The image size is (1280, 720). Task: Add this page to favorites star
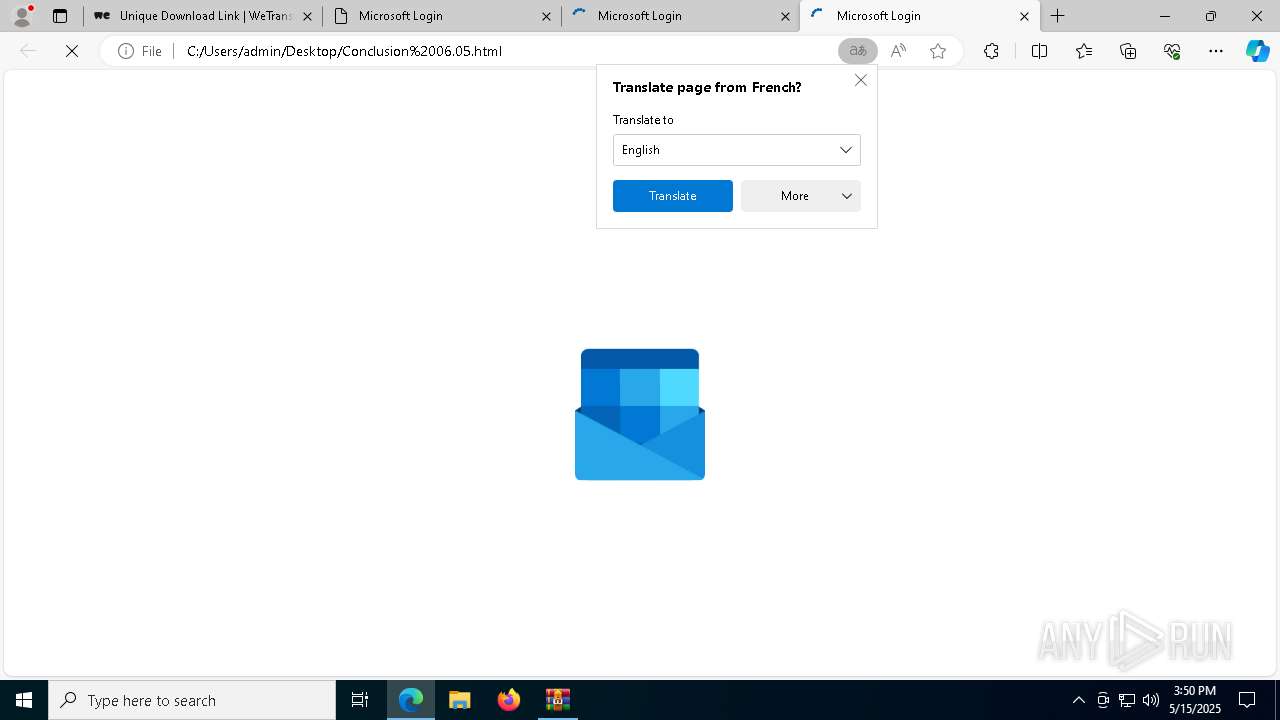tap(938, 51)
